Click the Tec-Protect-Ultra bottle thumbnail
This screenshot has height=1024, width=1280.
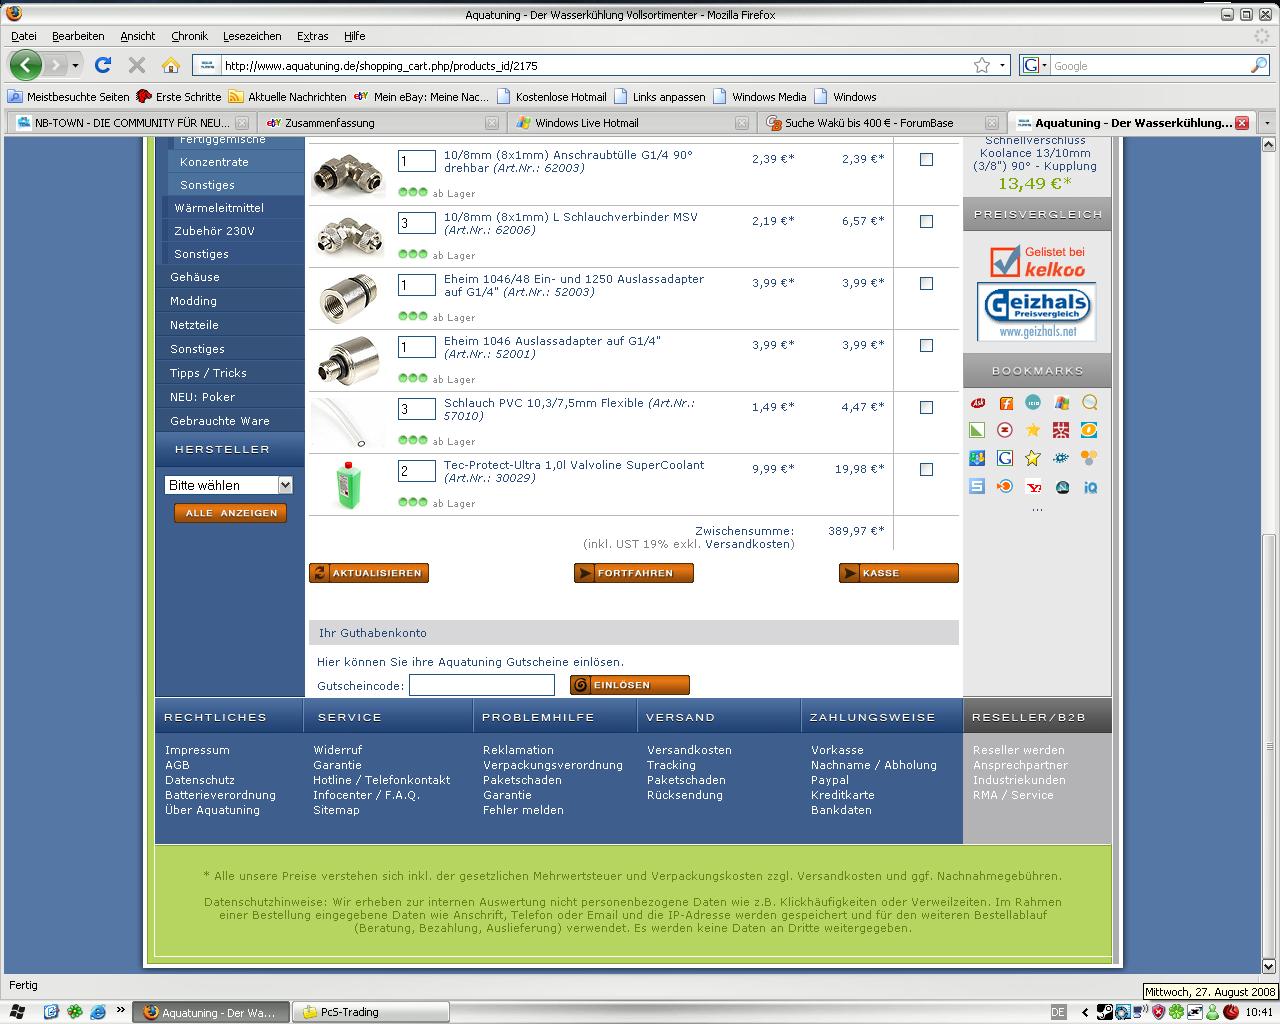coord(348,484)
